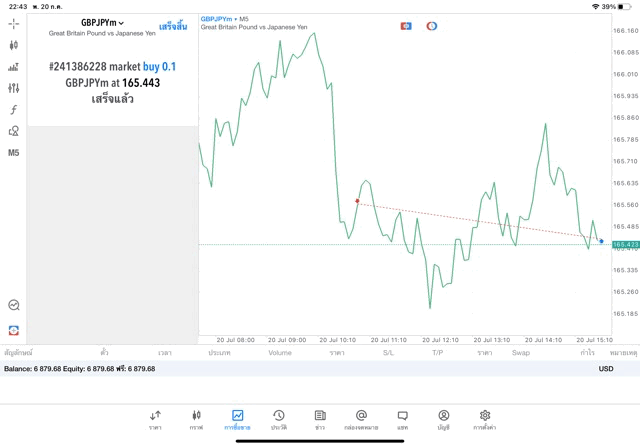640x447 pixels.
Task: Tap the red-blue circle icon above the chart
Action: 432,26
